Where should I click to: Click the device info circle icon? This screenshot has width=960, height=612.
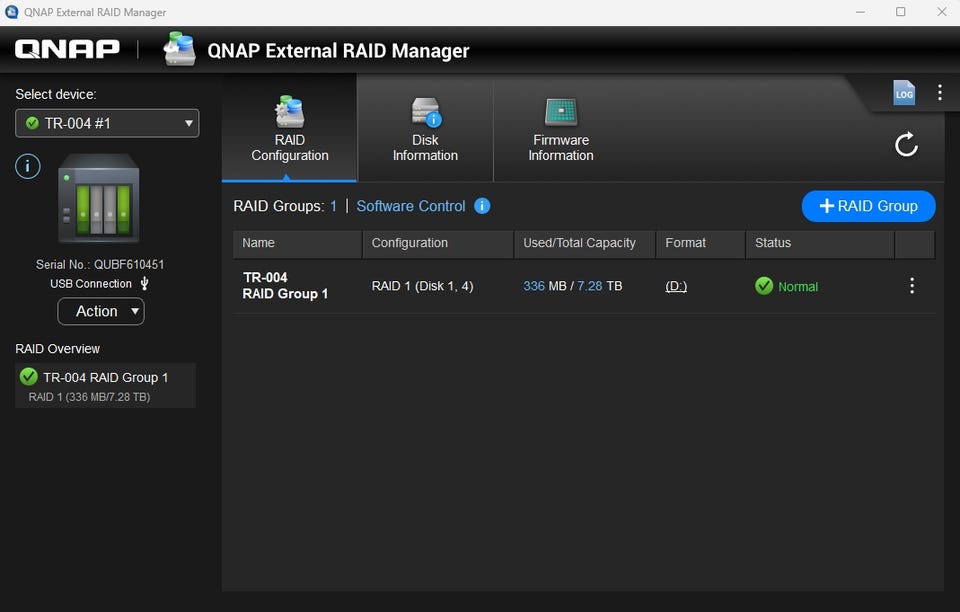(x=28, y=166)
